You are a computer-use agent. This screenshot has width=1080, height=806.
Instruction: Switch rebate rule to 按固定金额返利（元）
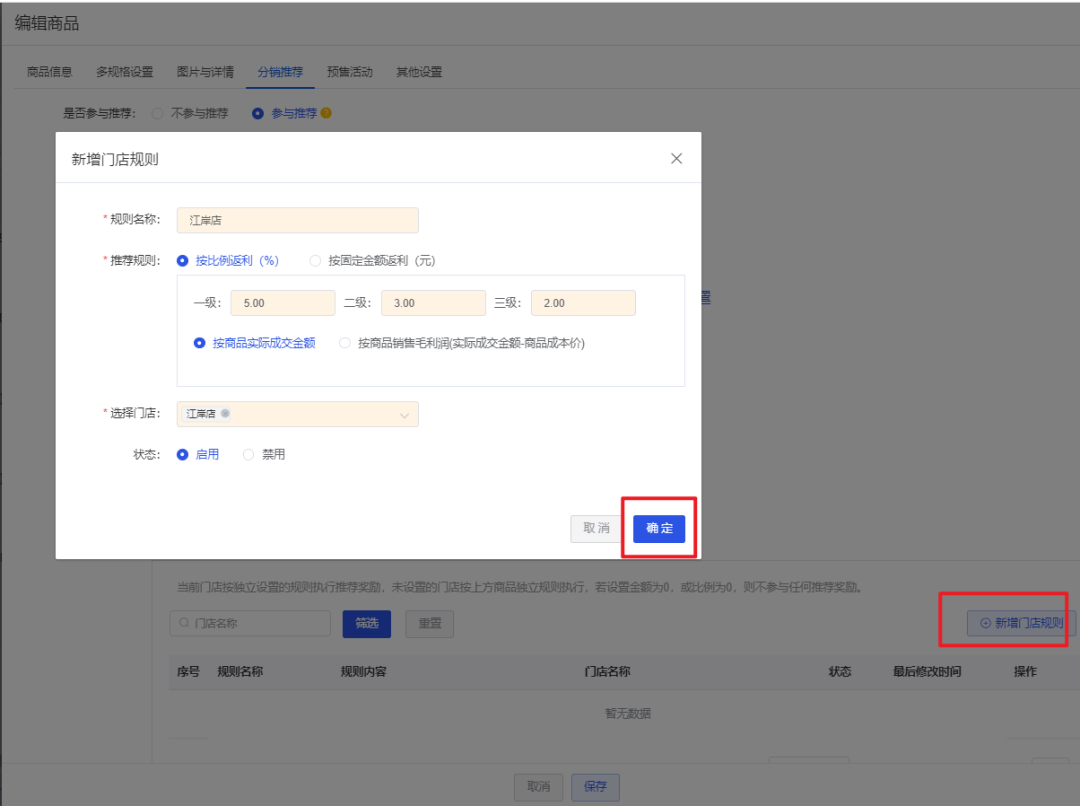click(314, 260)
